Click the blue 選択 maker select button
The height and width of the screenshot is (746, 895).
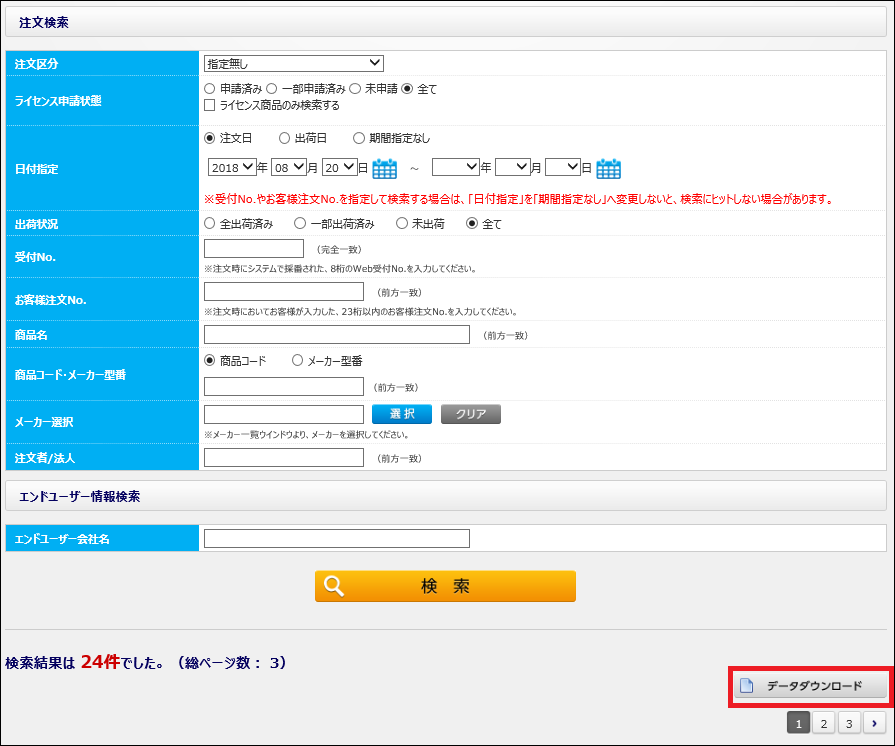pos(401,414)
